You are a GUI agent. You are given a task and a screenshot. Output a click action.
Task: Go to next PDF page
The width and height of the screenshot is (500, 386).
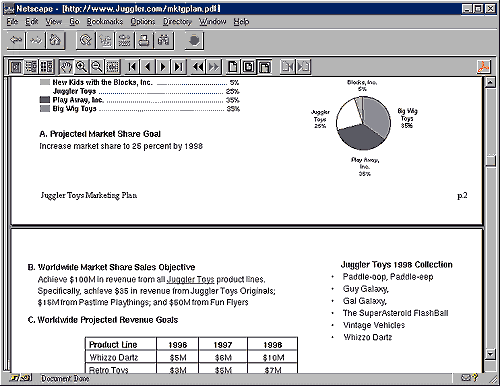[x=163, y=67]
